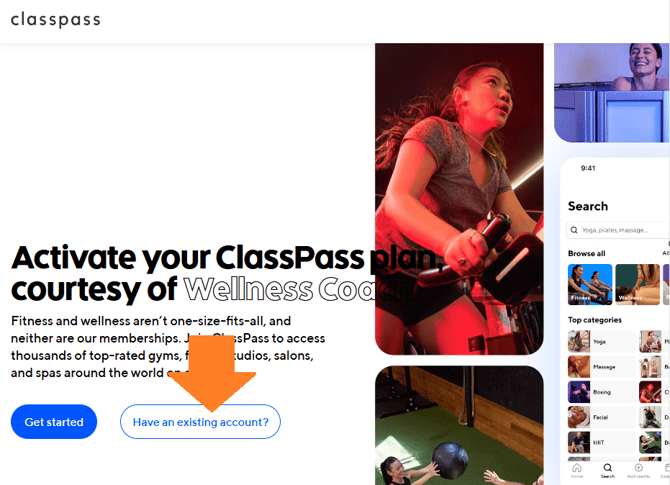Click the magnifier icon in search field
Screen dimensions: 670x485
click(x=574, y=230)
